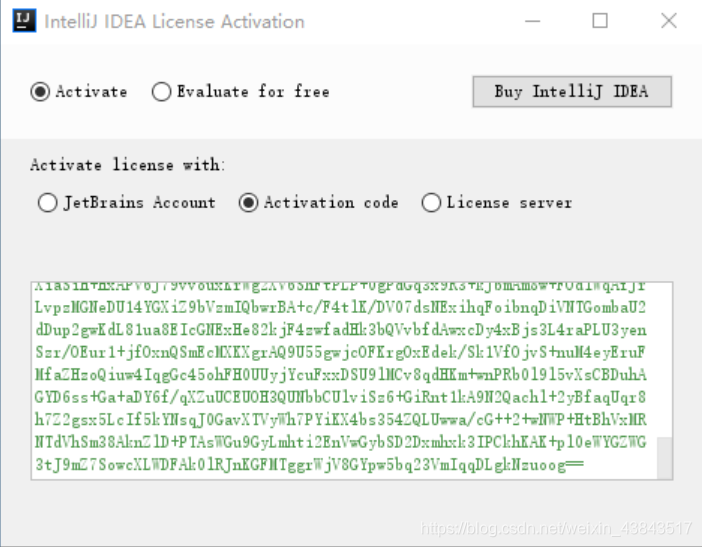Click code line starting with 'NTdVhSm38AknZ1D'
This screenshot has width=702, height=547.
(340, 442)
